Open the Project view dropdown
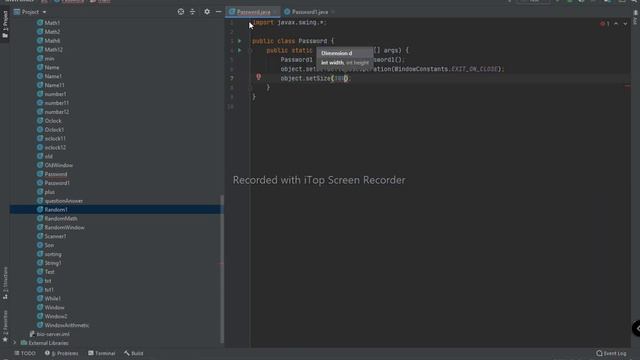This screenshot has width=640, height=360. pyautogui.click(x=30, y=12)
